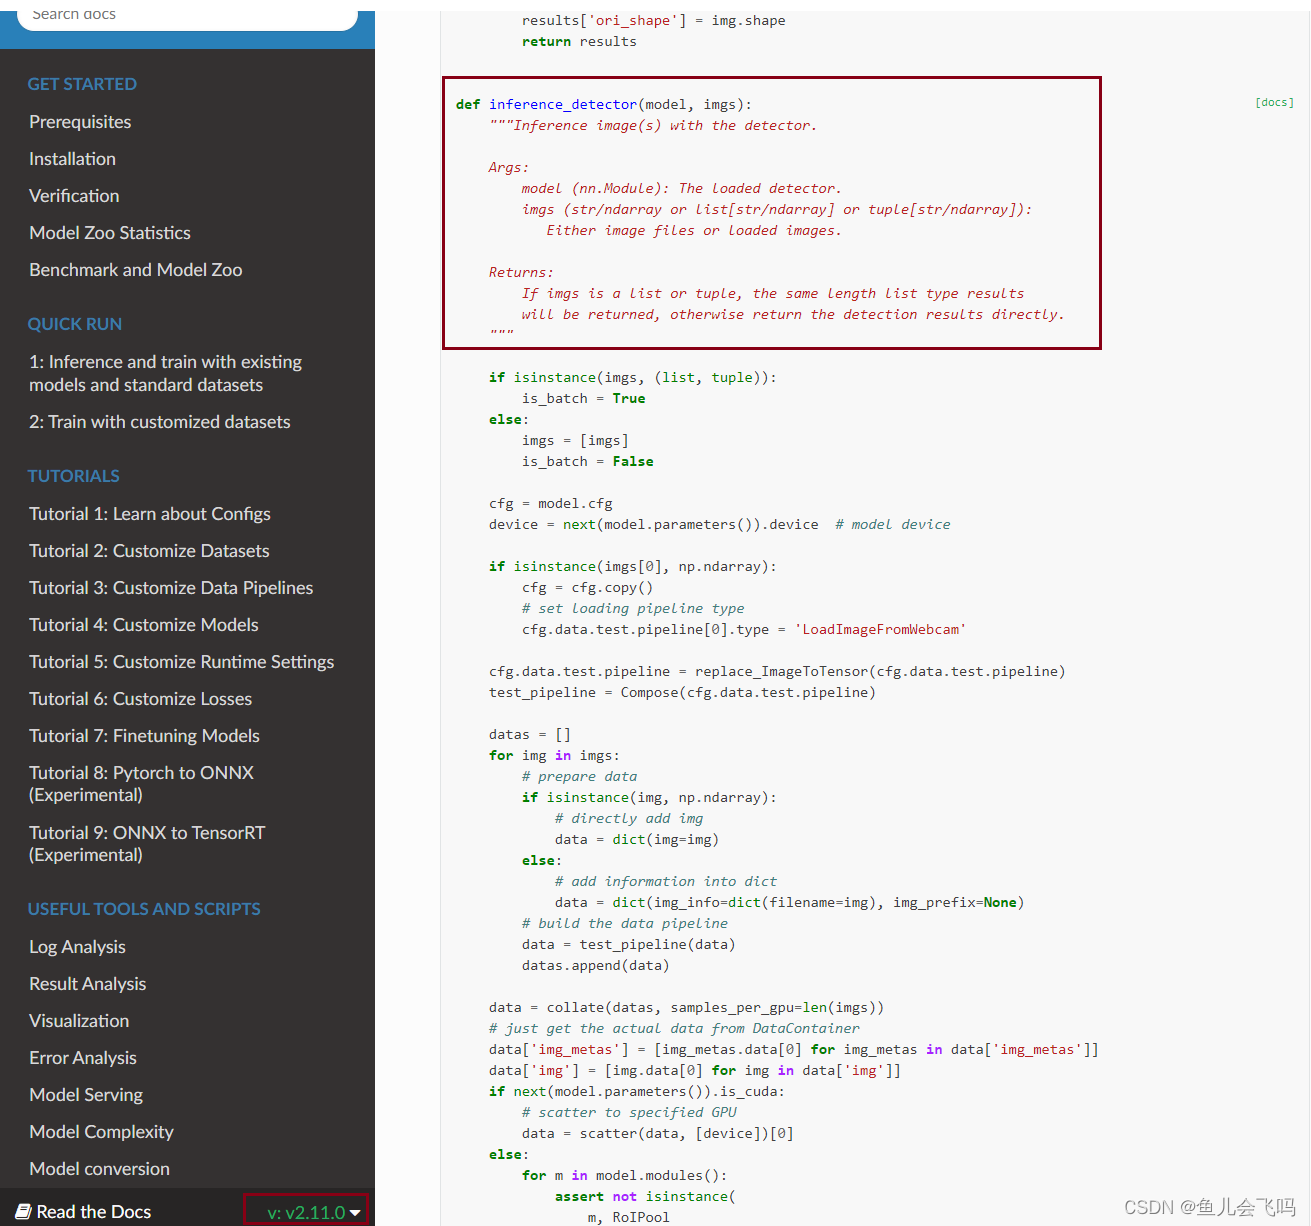Screen dimensions: 1311x1226
Task: Open Tutorial 9: ONNX to TensorRT
Action: pos(147,843)
